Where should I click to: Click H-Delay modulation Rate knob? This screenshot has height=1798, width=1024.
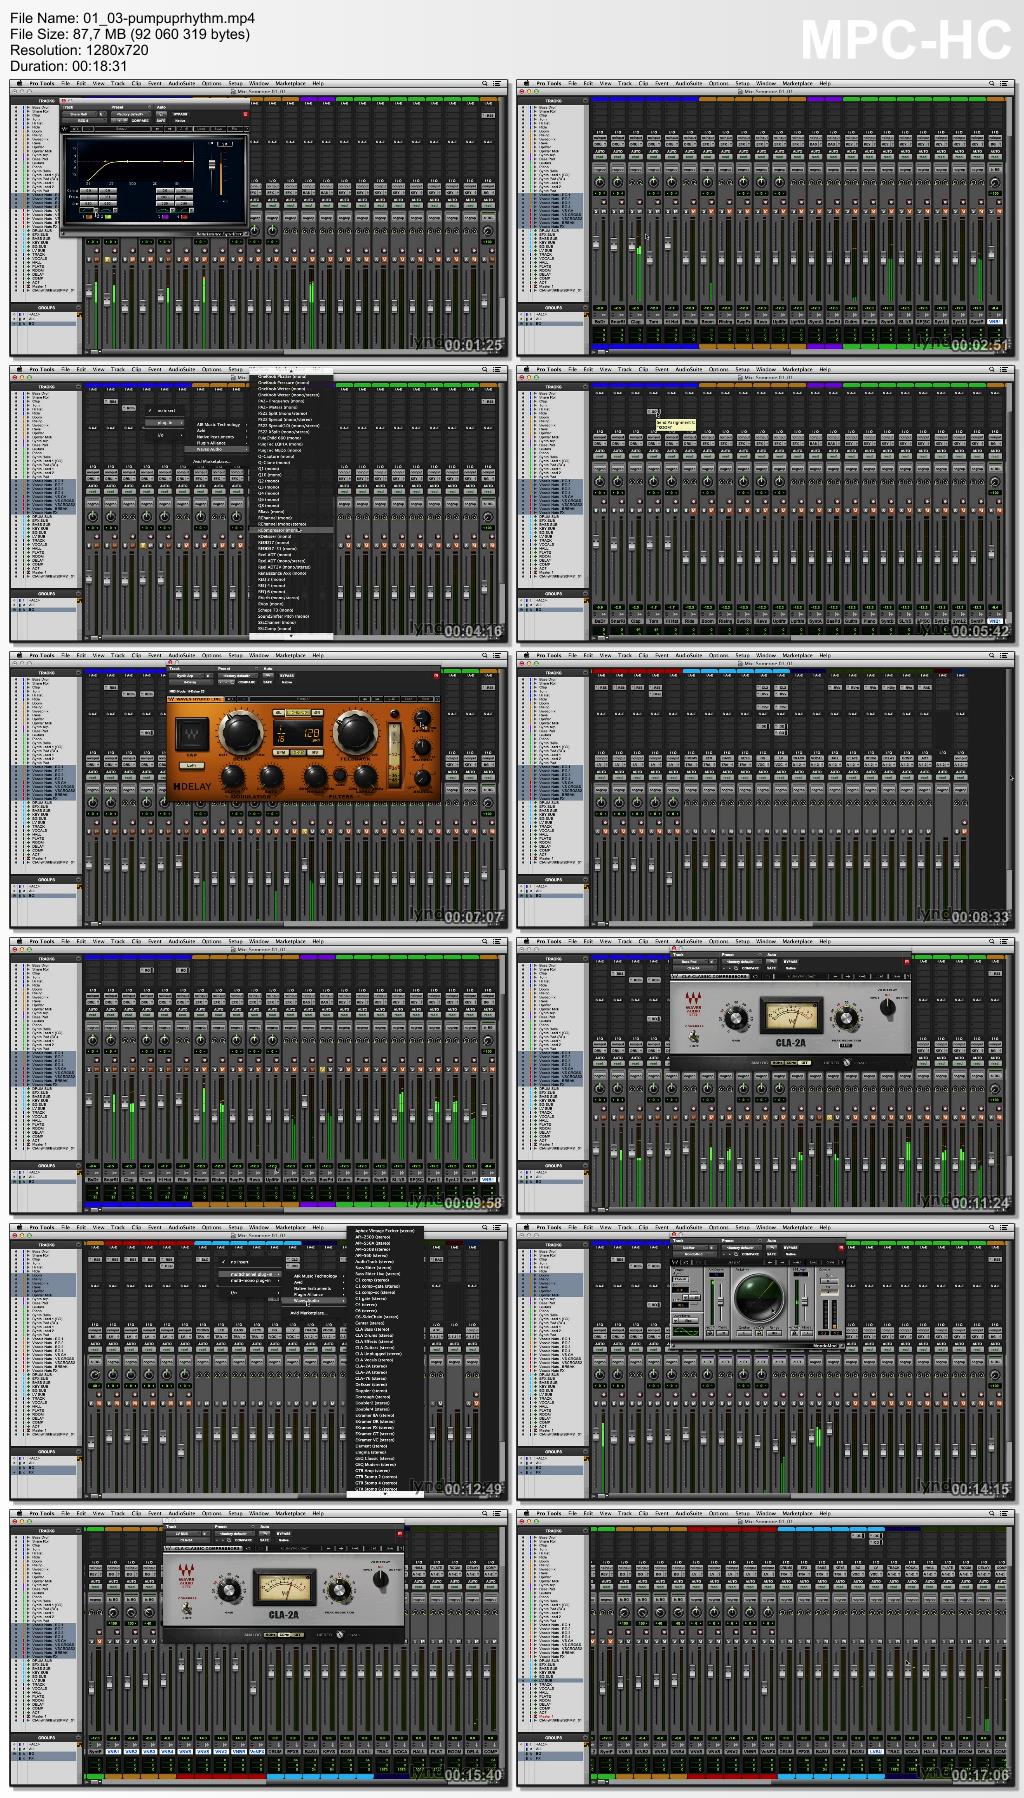point(271,776)
